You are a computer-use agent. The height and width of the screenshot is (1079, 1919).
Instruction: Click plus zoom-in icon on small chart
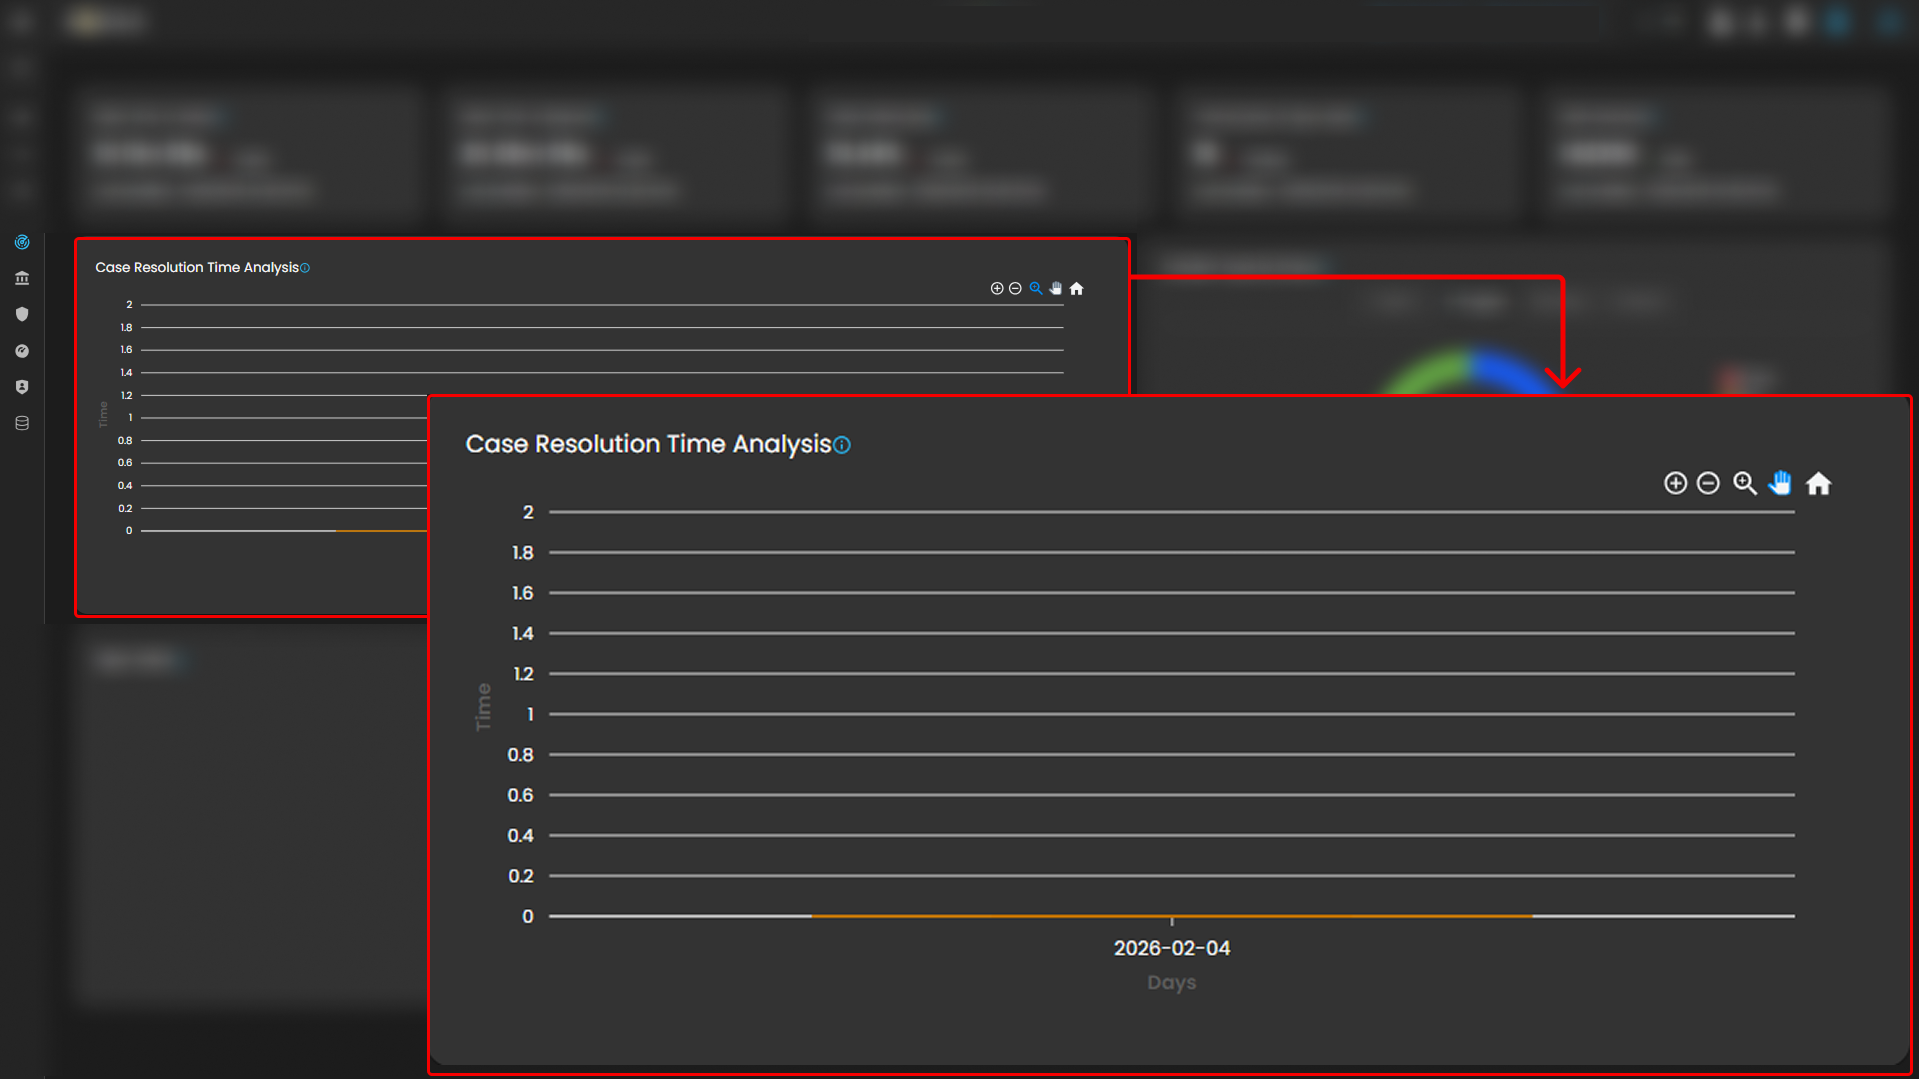[997, 288]
